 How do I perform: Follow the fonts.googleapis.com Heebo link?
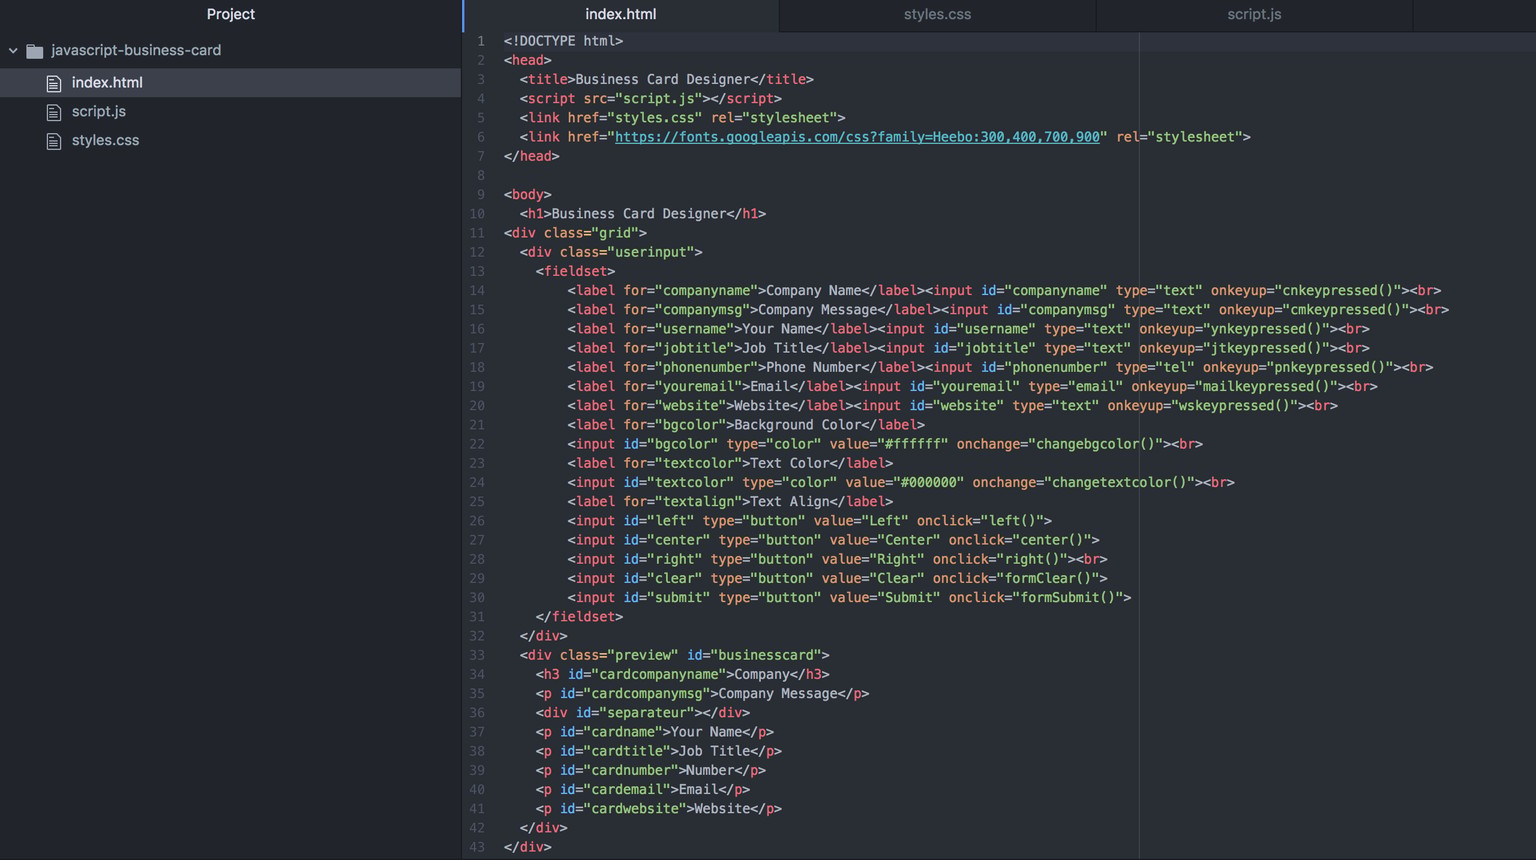(857, 137)
